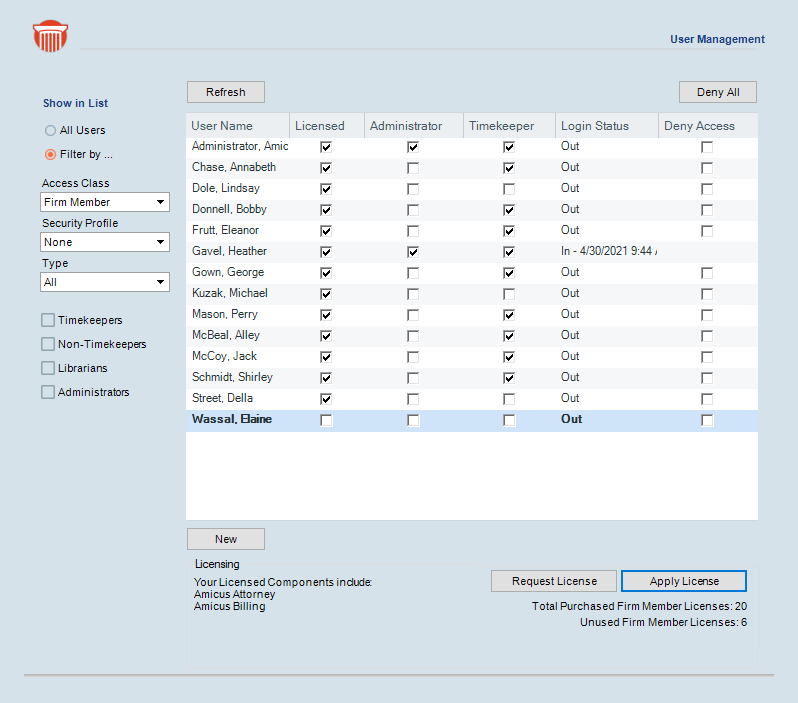Check Deny Access for Donnell, Bobby

pyautogui.click(x=707, y=210)
